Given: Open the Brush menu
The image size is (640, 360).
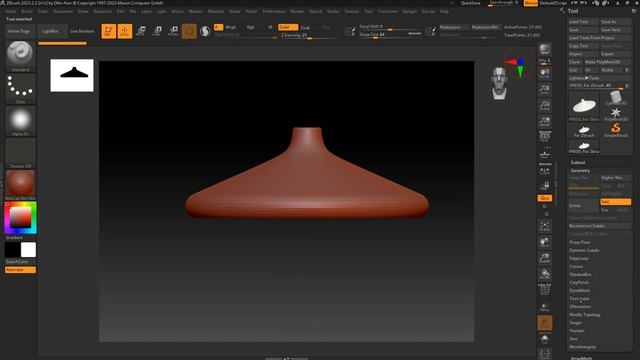Looking at the screenshot, I should point(27,11).
